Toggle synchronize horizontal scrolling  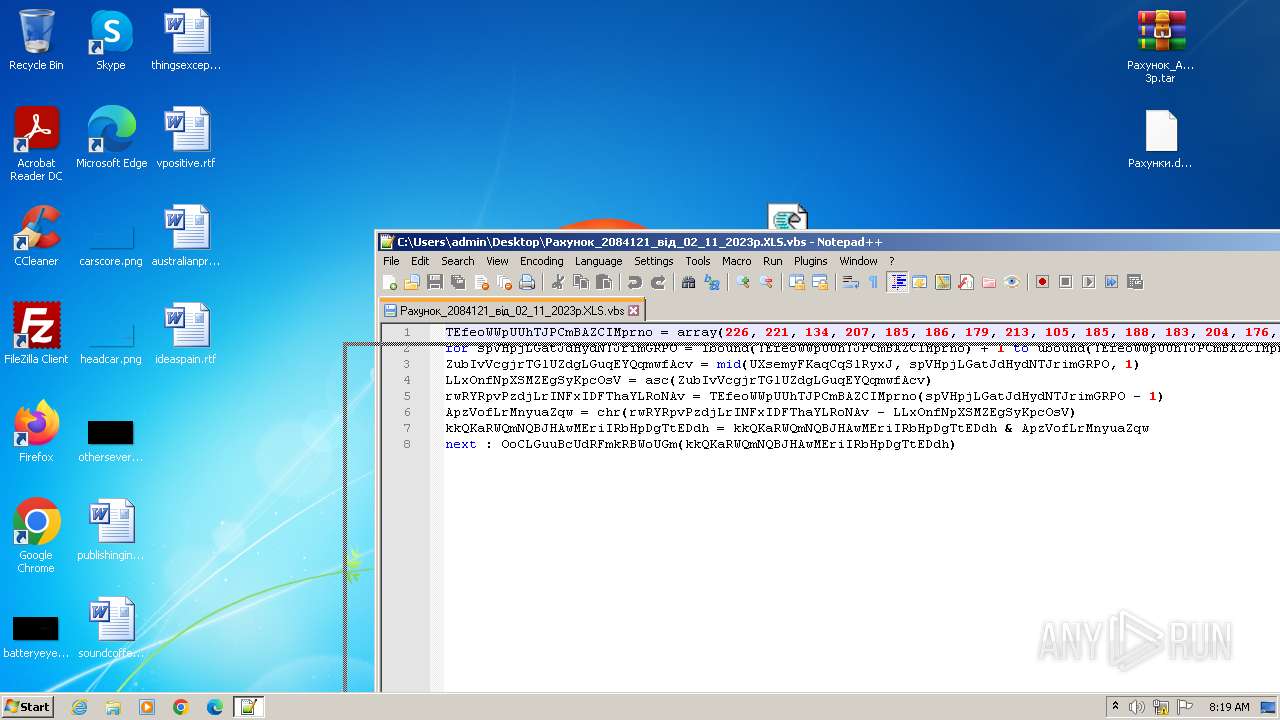820,282
